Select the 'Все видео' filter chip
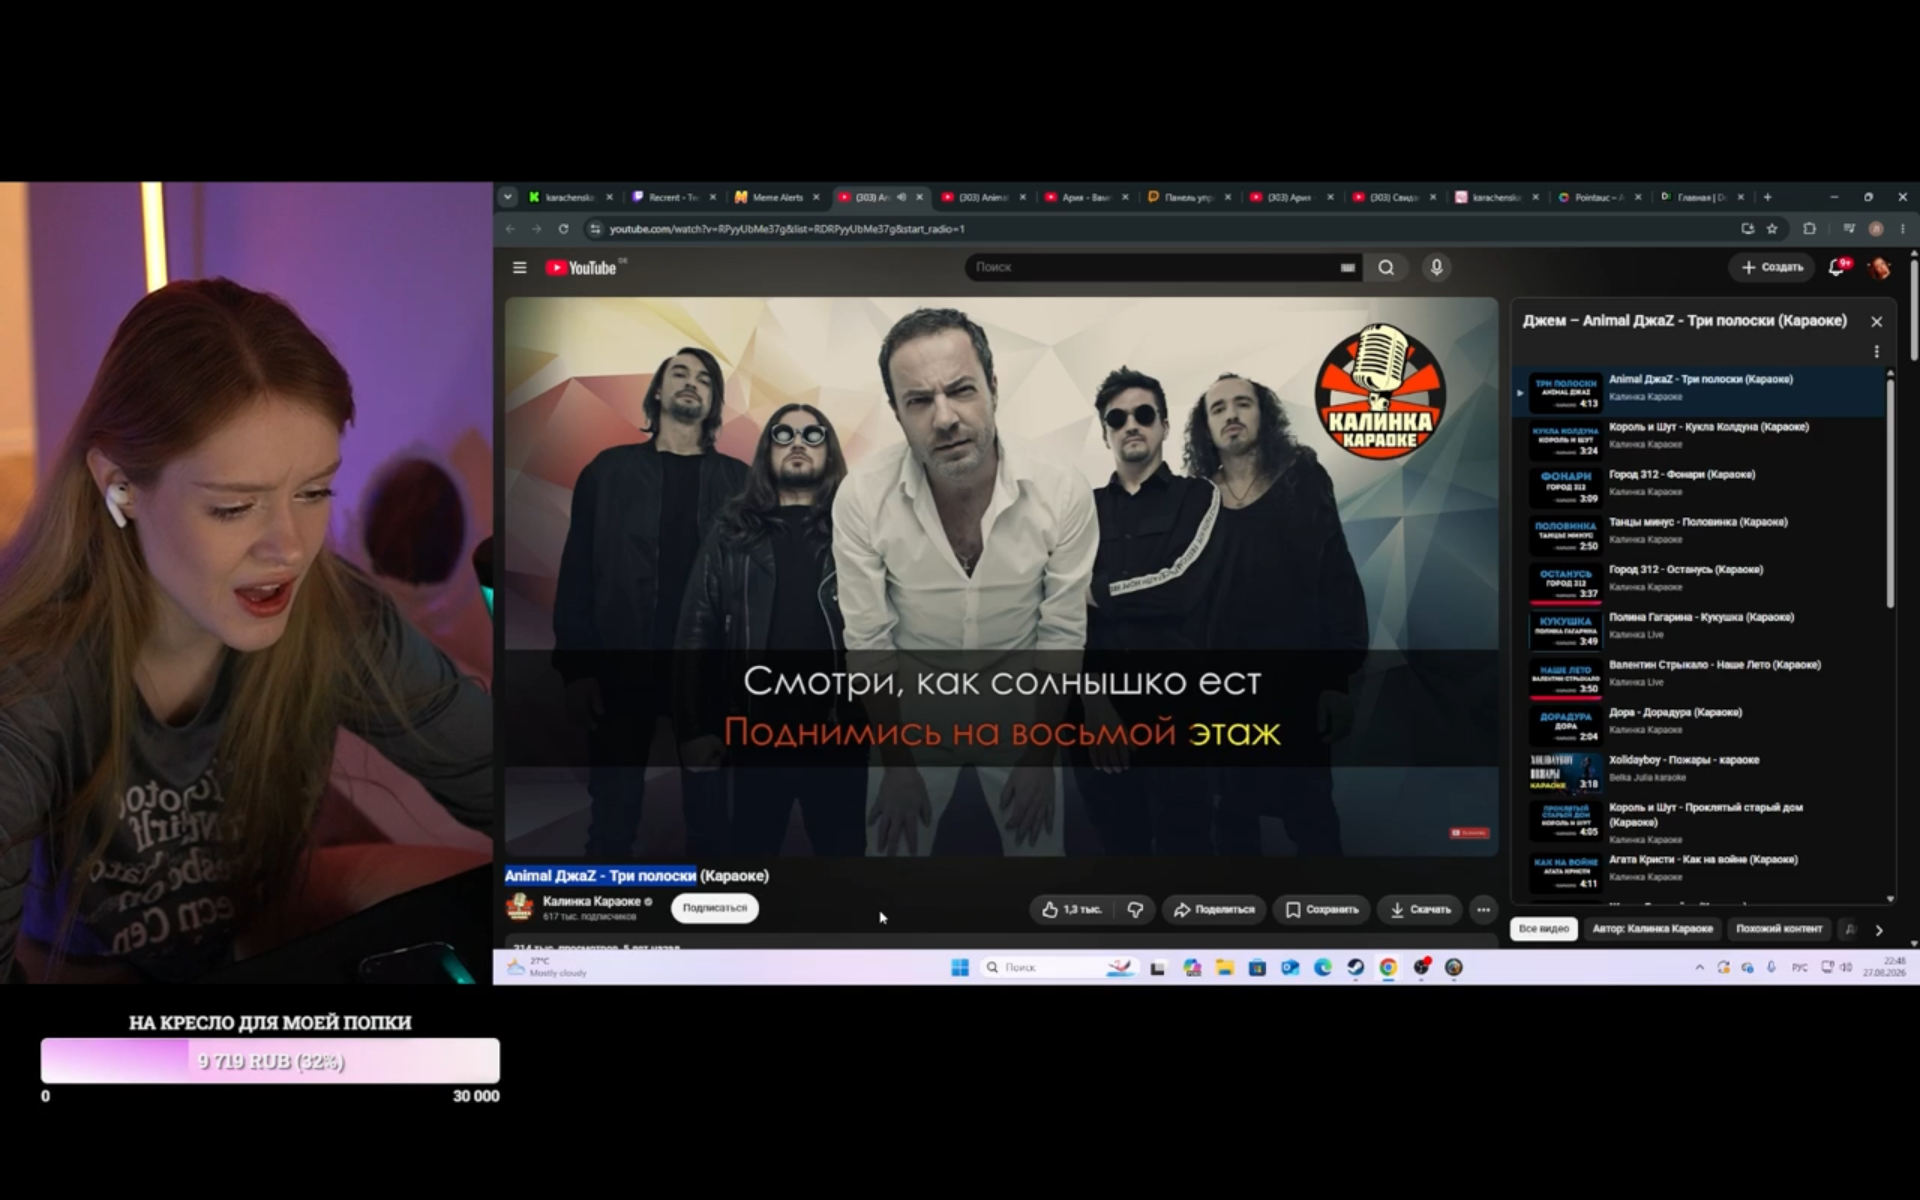 click(x=1543, y=929)
